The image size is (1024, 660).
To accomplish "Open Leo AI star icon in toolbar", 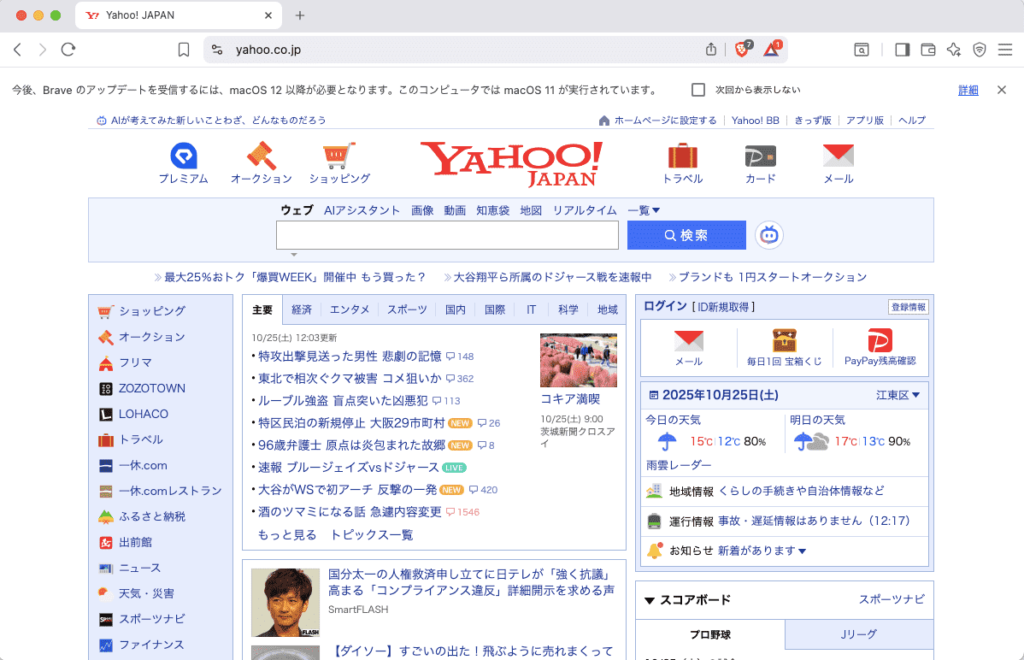I will 953,50.
